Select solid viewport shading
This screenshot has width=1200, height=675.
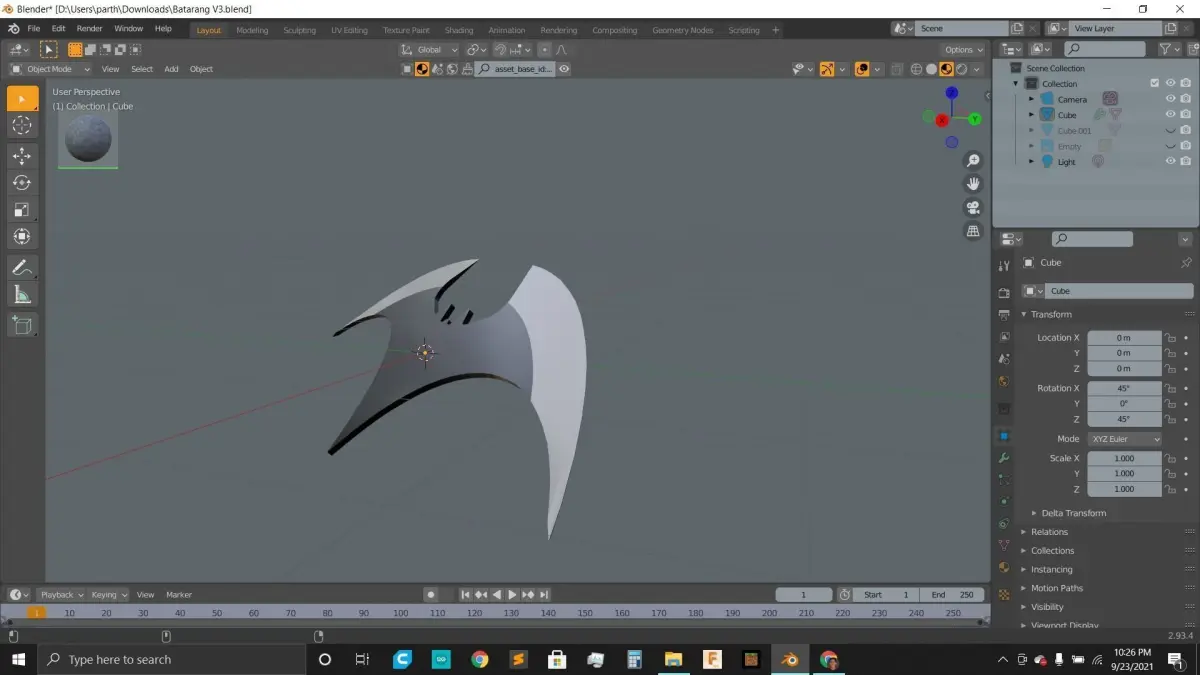[x=931, y=69]
